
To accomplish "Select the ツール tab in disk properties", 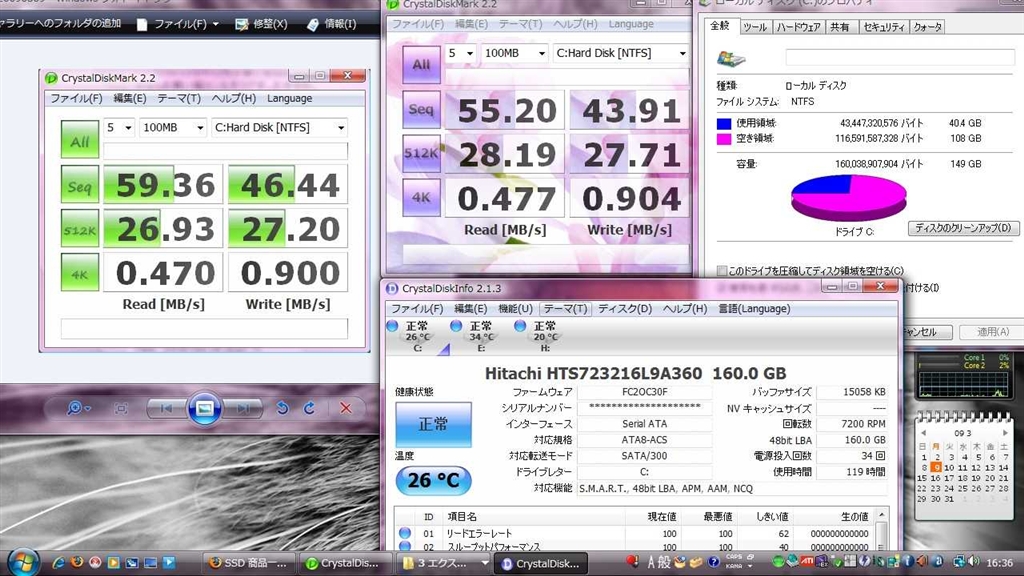I will tap(755, 27).
